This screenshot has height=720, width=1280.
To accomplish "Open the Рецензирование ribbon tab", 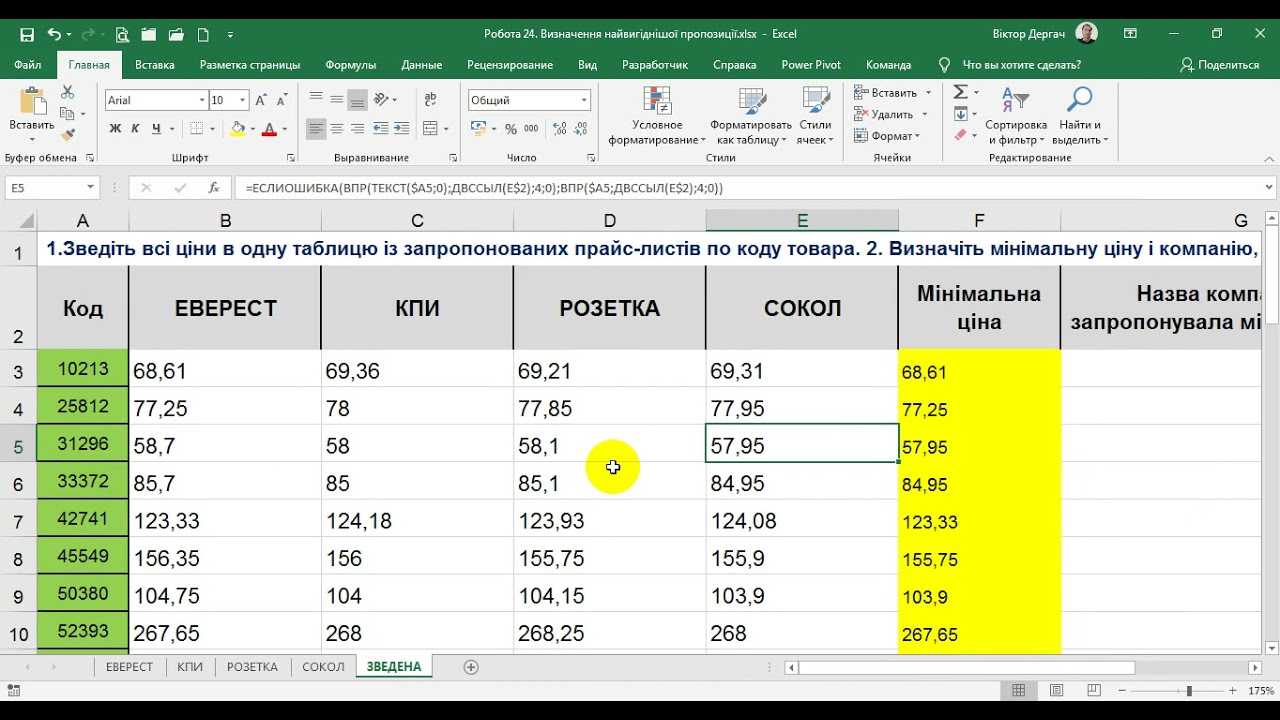I will click(x=510, y=65).
